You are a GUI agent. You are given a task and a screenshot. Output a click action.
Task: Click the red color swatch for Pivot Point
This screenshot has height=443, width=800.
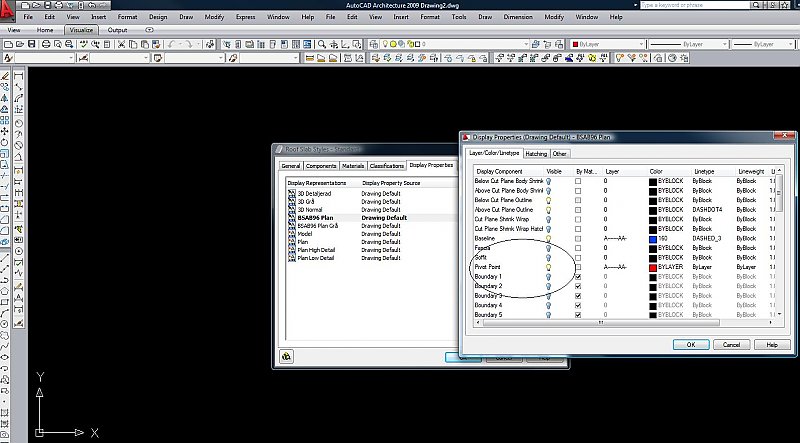653,267
